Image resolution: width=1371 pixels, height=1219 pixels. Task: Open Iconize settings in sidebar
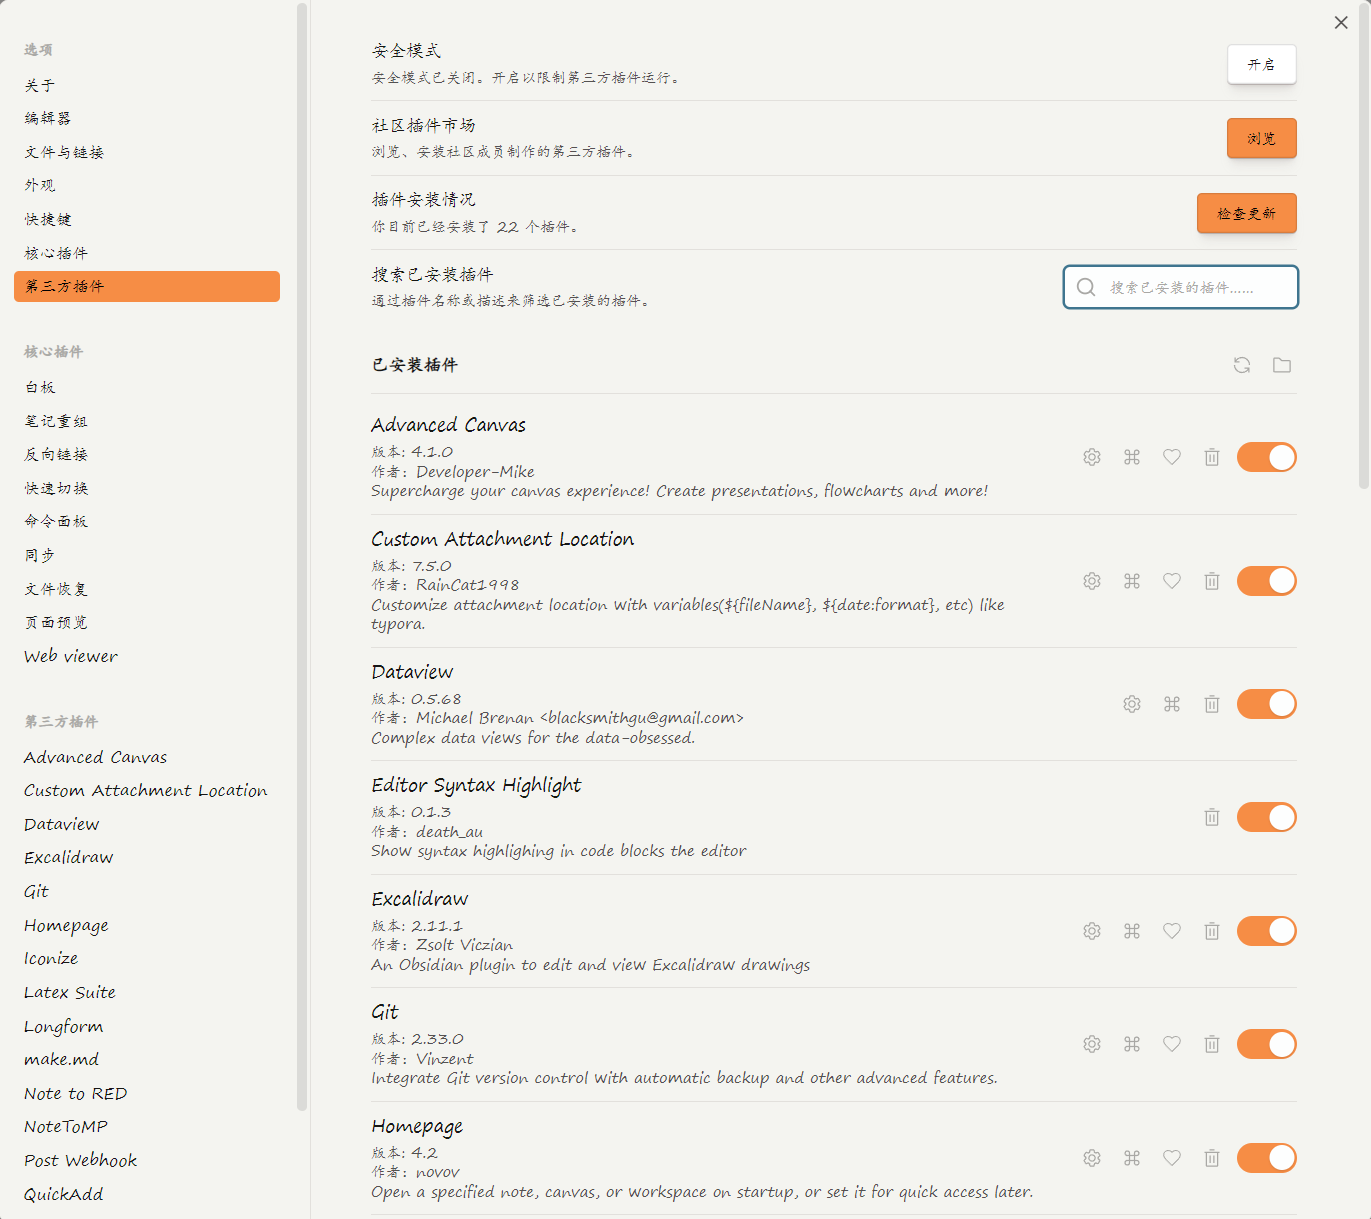(147, 959)
